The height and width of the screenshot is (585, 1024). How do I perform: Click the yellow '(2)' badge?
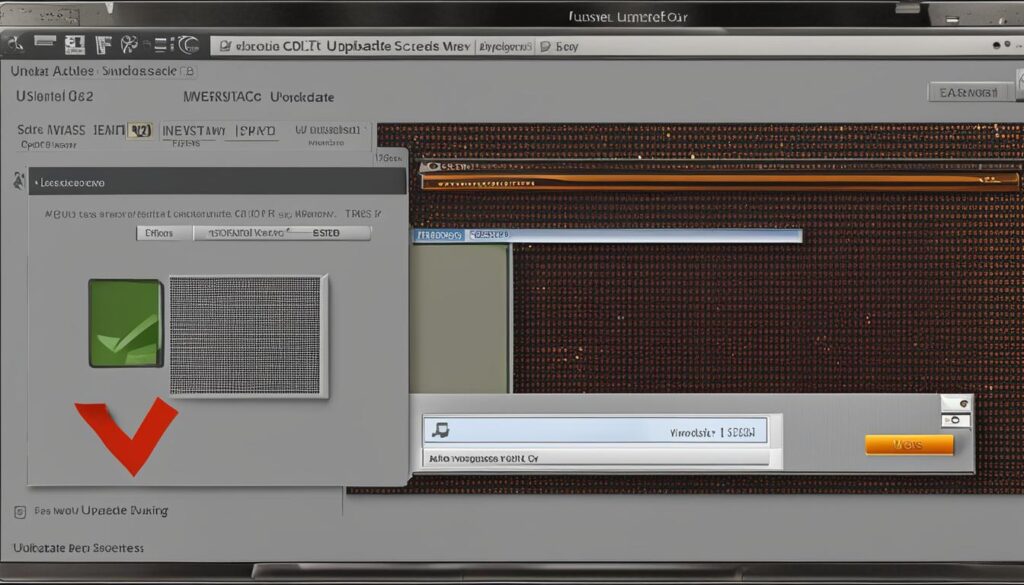pyautogui.click(x=140, y=131)
